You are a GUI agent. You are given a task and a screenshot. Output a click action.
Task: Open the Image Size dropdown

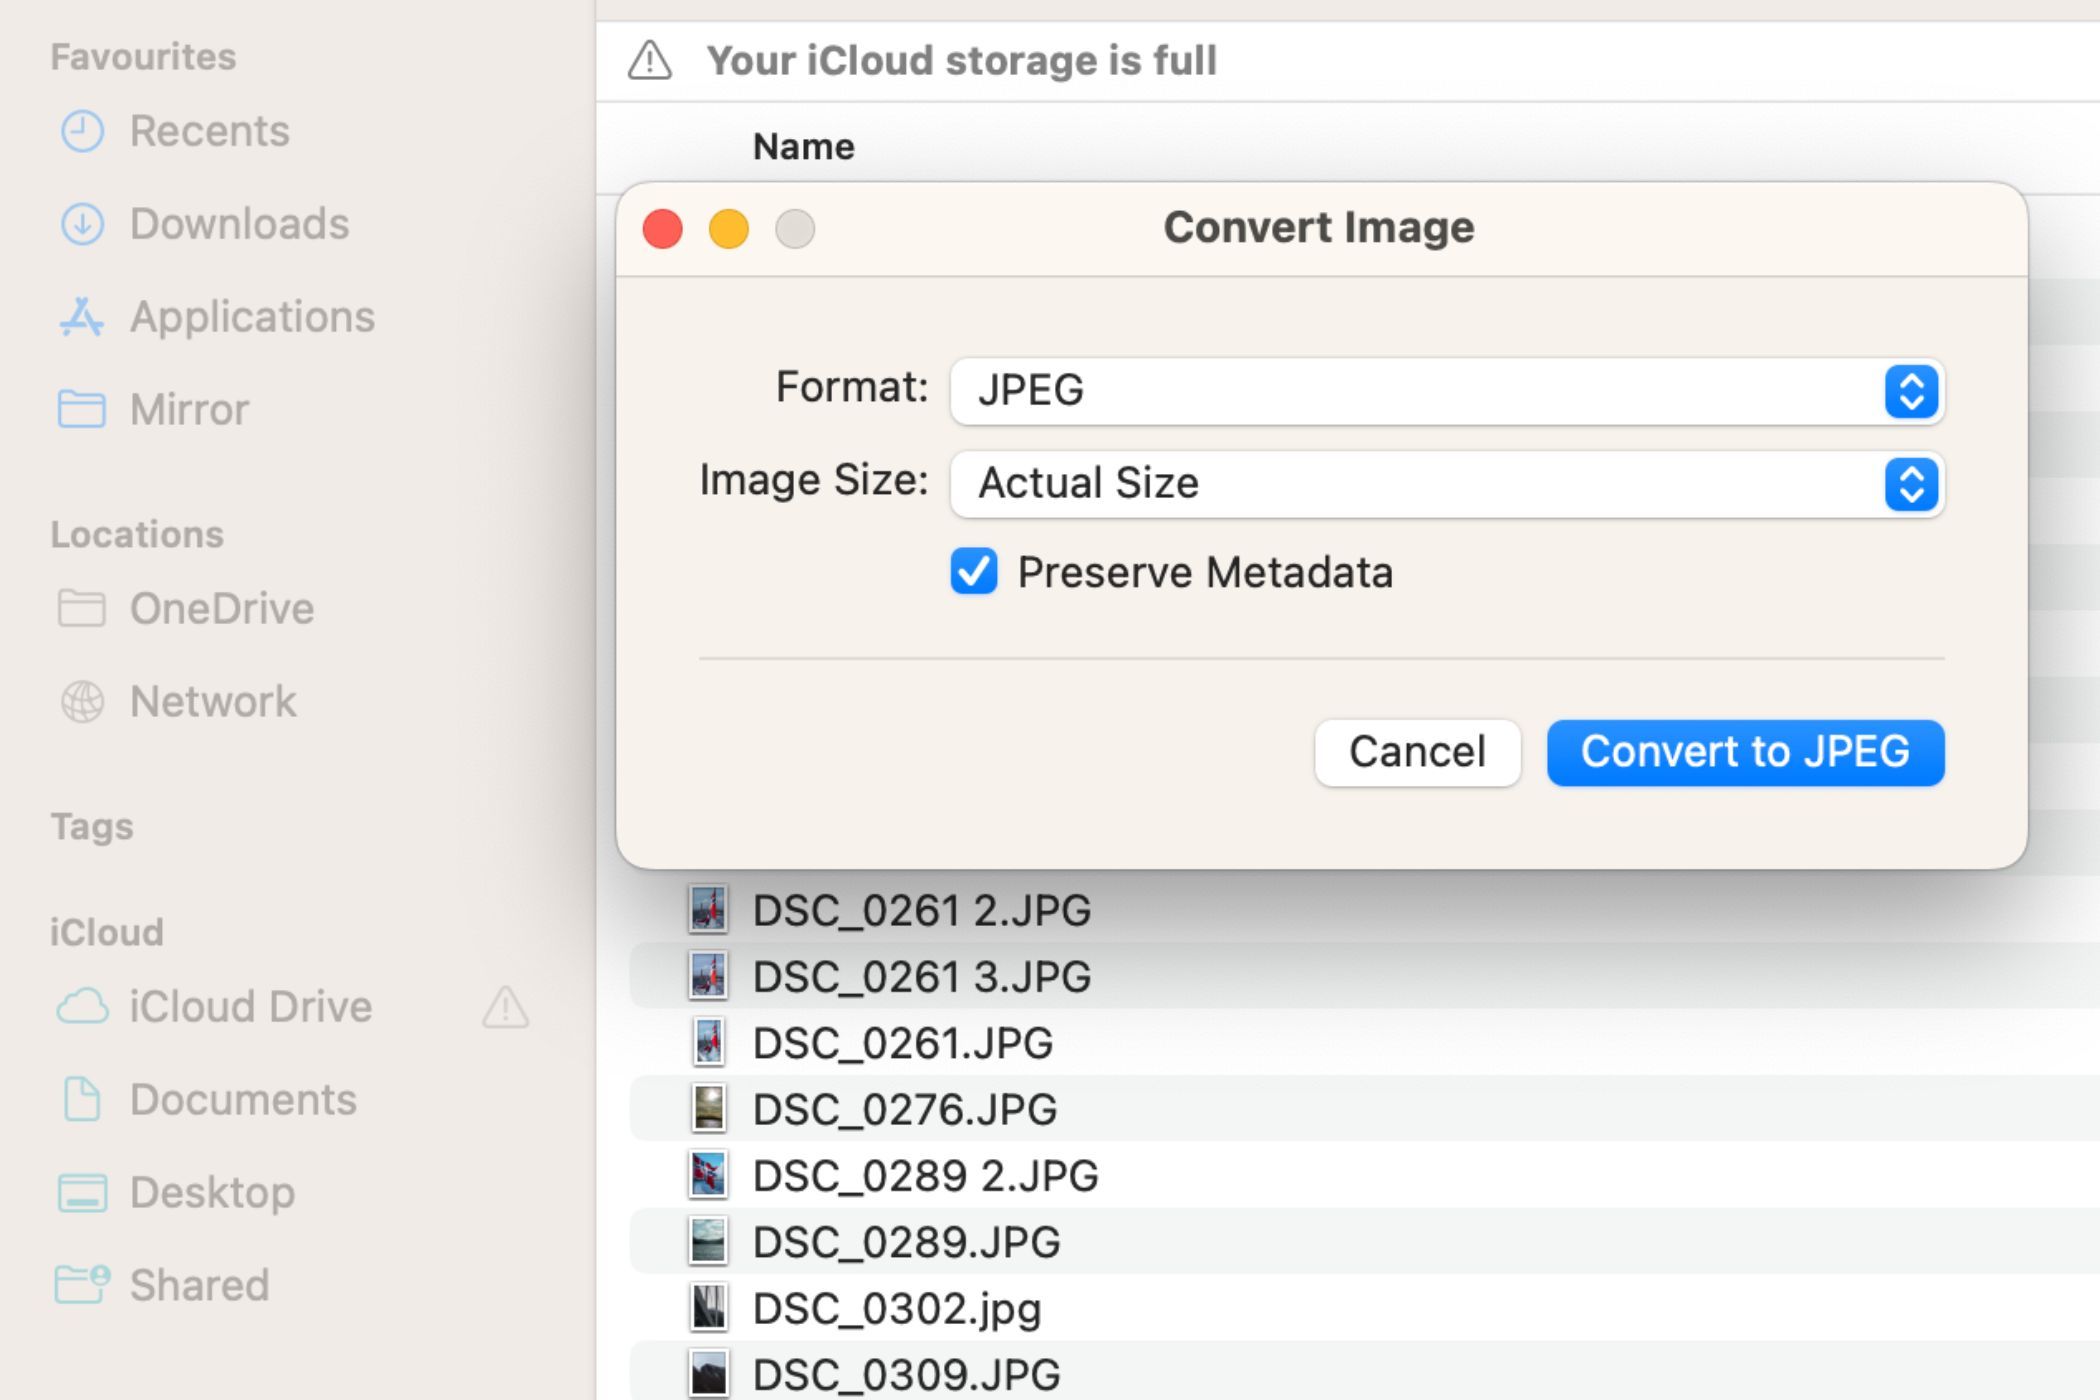[x=1446, y=484]
